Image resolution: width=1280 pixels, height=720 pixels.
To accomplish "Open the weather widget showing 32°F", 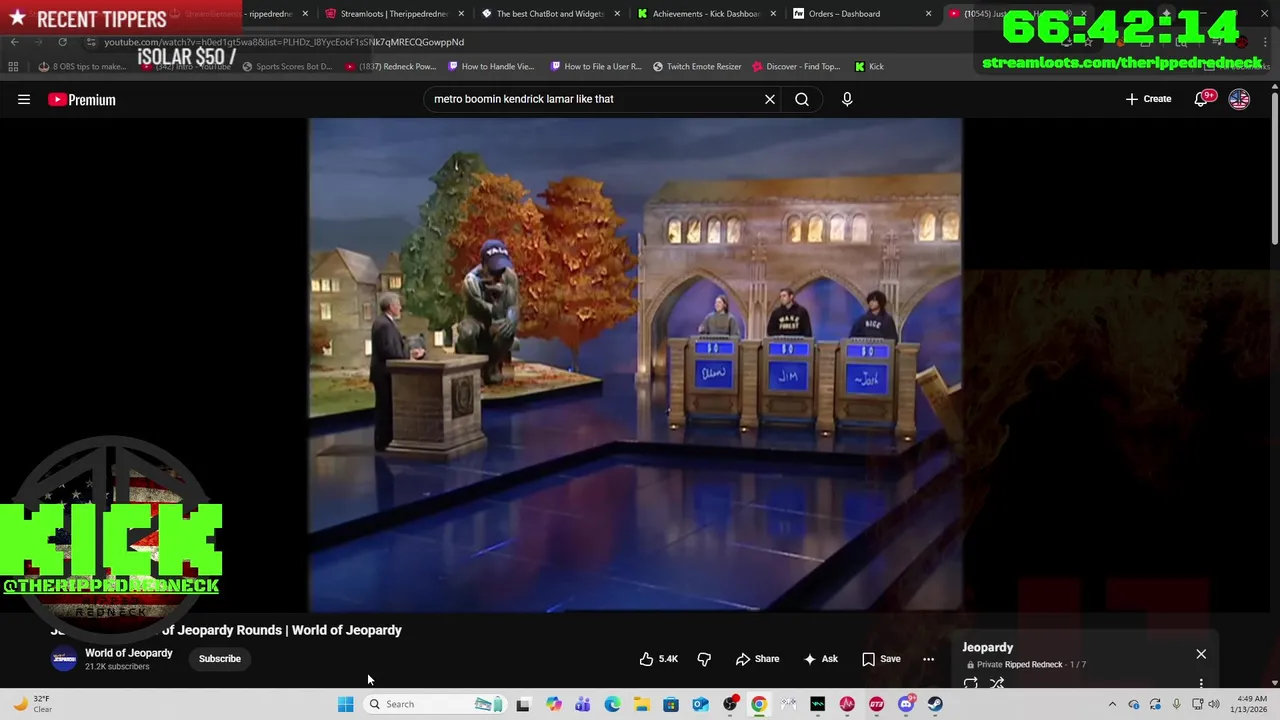I will tap(32, 704).
